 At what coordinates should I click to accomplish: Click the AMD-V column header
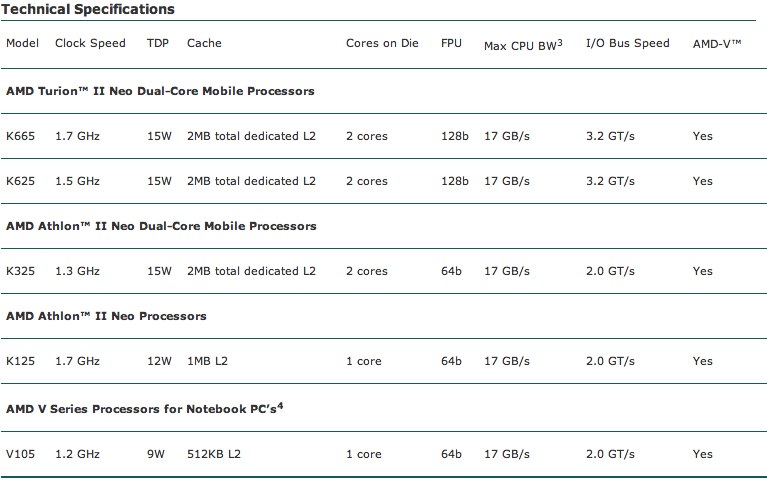pyautogui.click(x=718, y=44)
